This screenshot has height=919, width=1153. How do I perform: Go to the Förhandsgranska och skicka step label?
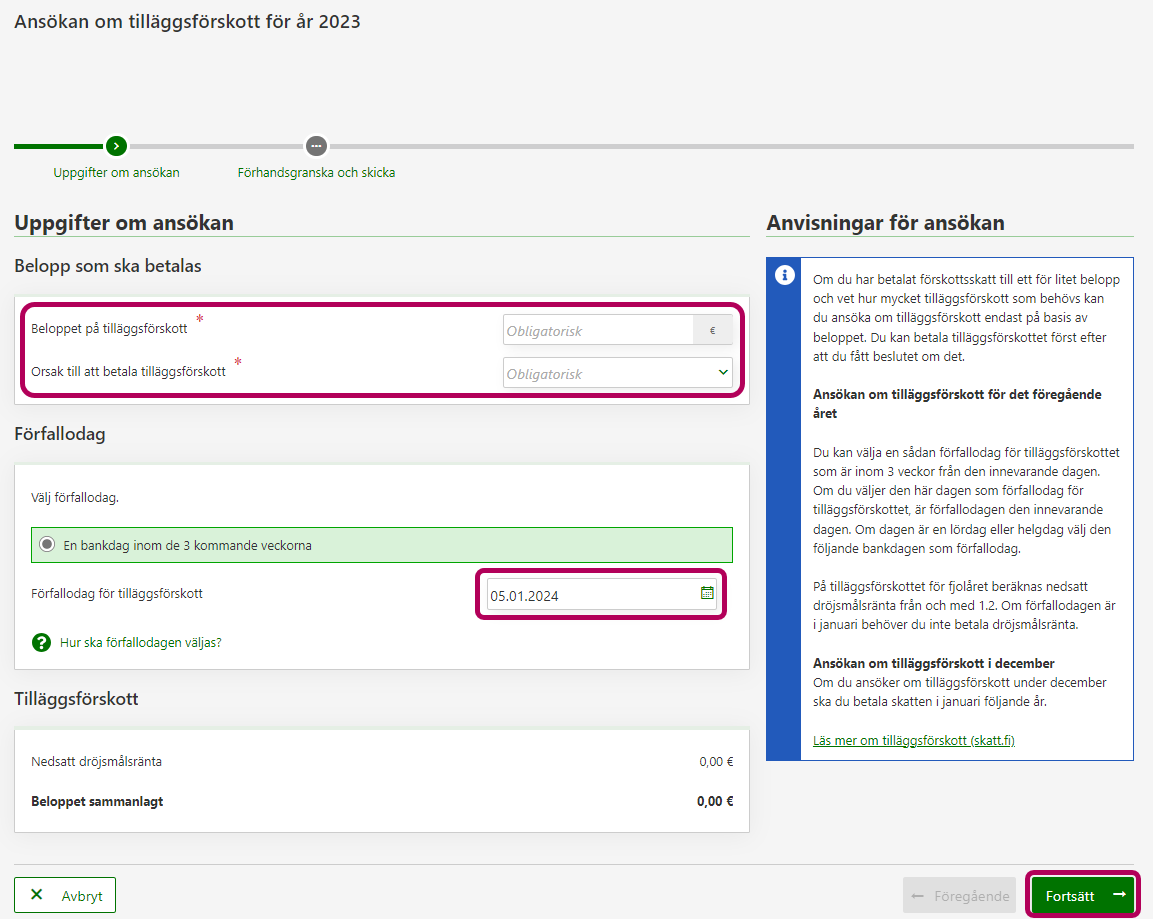316,173
